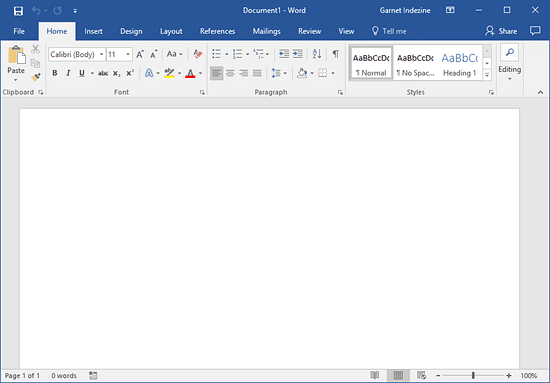Click the Decrease Font Size icon

coord(154,54)
